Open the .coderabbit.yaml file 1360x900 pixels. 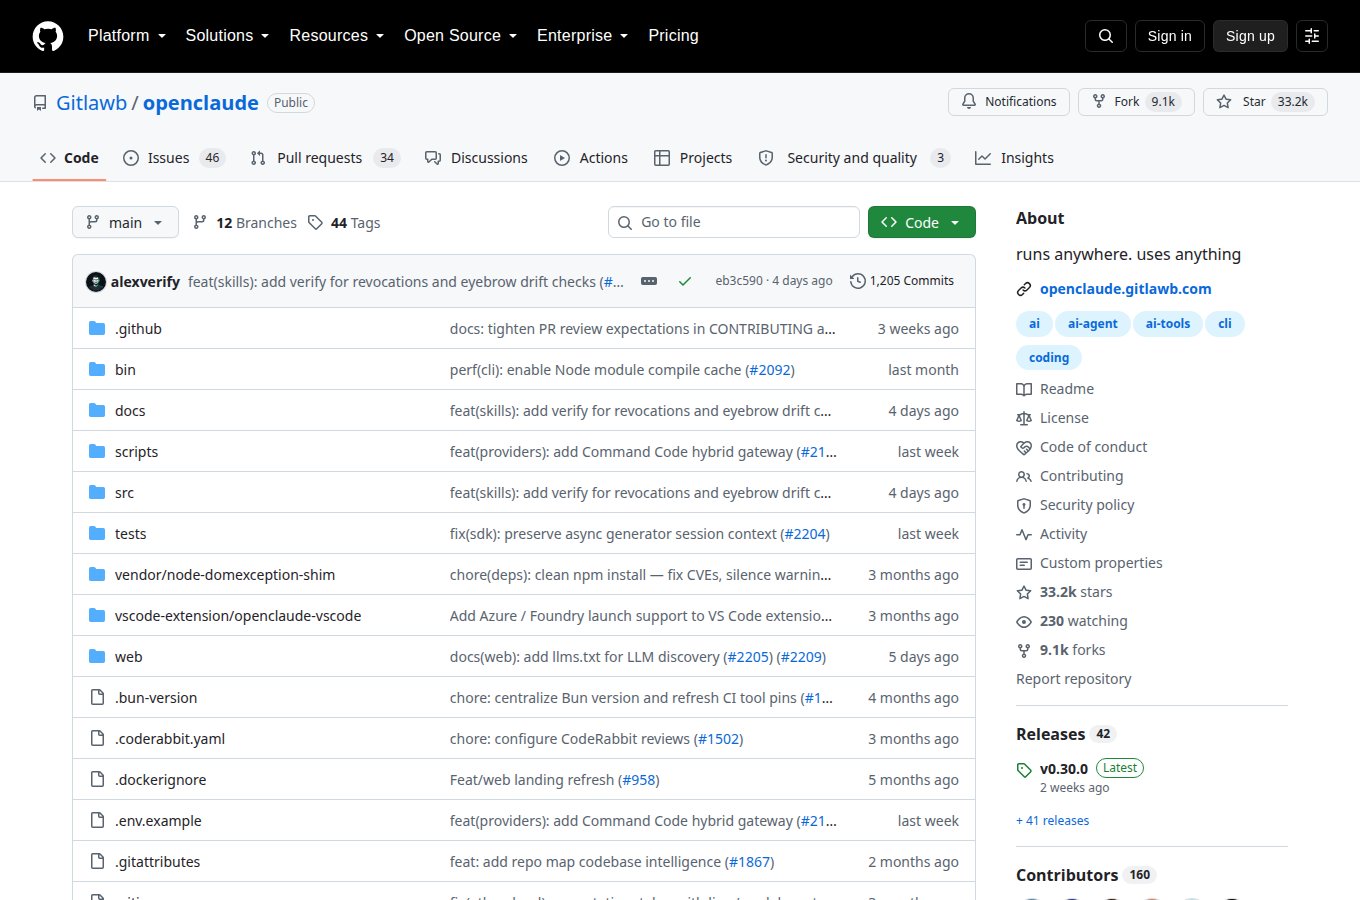[x=170, y=739]
